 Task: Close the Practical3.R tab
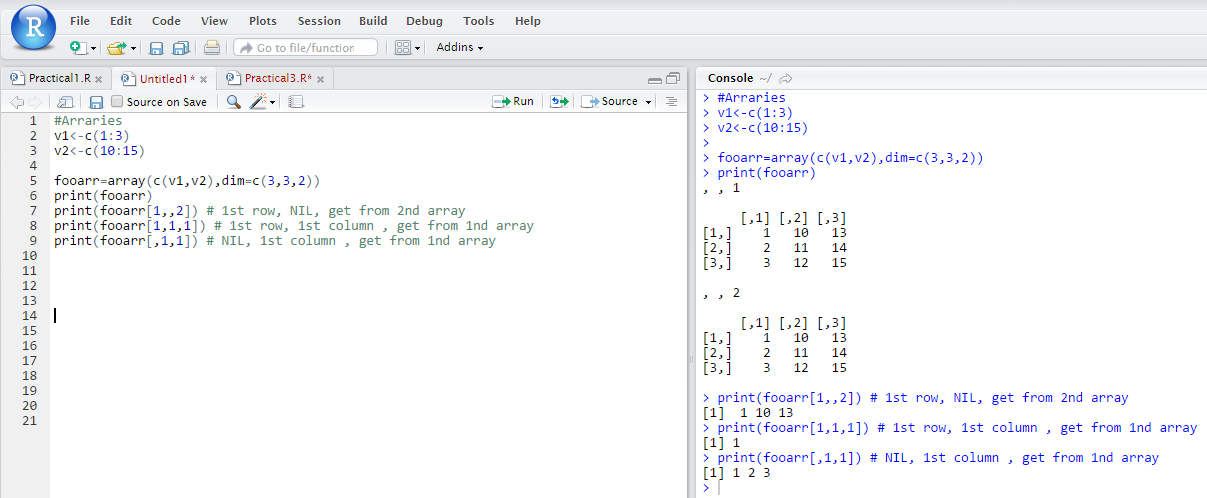tap(320, 79)
